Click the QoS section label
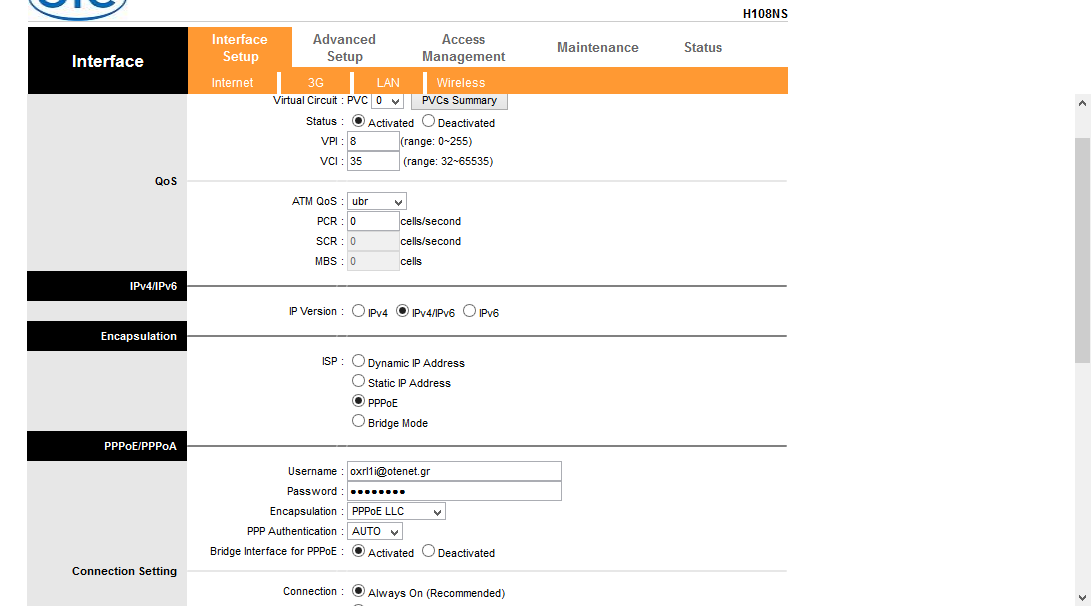1091x606 pixels. pyautogui.click(x=166, y=181)
